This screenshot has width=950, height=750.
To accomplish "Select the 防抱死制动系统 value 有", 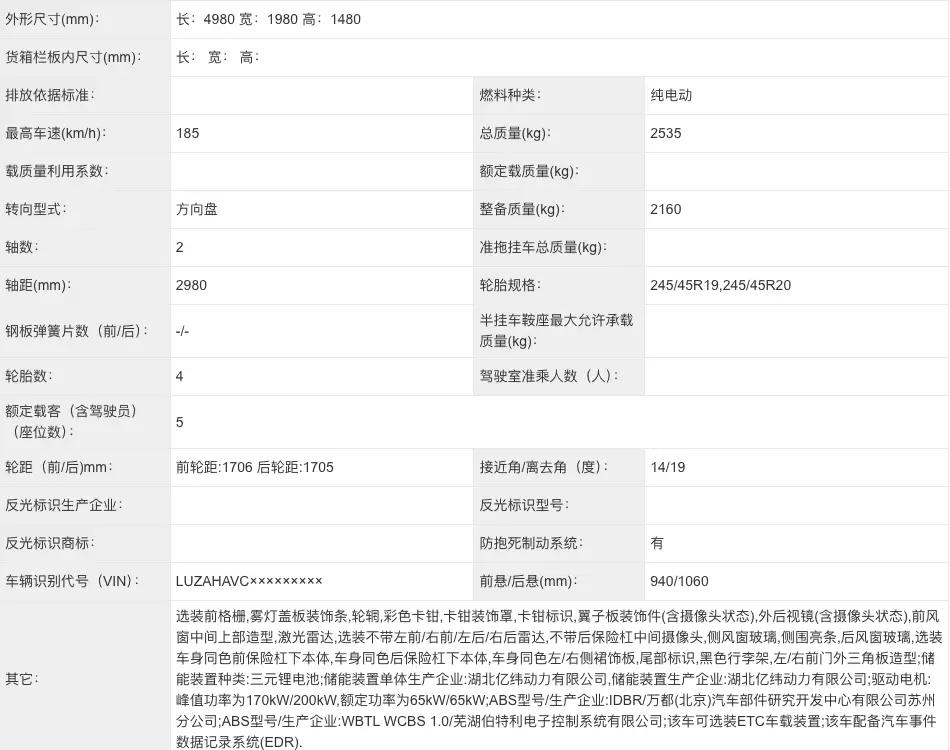I will click(x=657, y=543).
